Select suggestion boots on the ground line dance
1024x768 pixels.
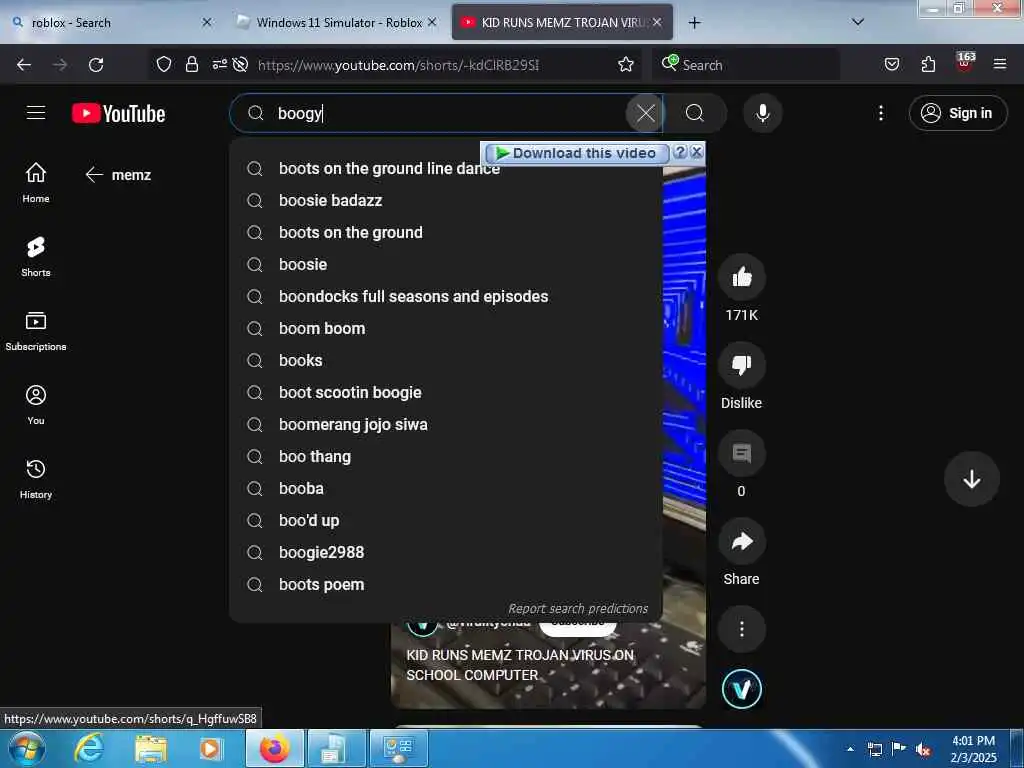click(445, 168)
